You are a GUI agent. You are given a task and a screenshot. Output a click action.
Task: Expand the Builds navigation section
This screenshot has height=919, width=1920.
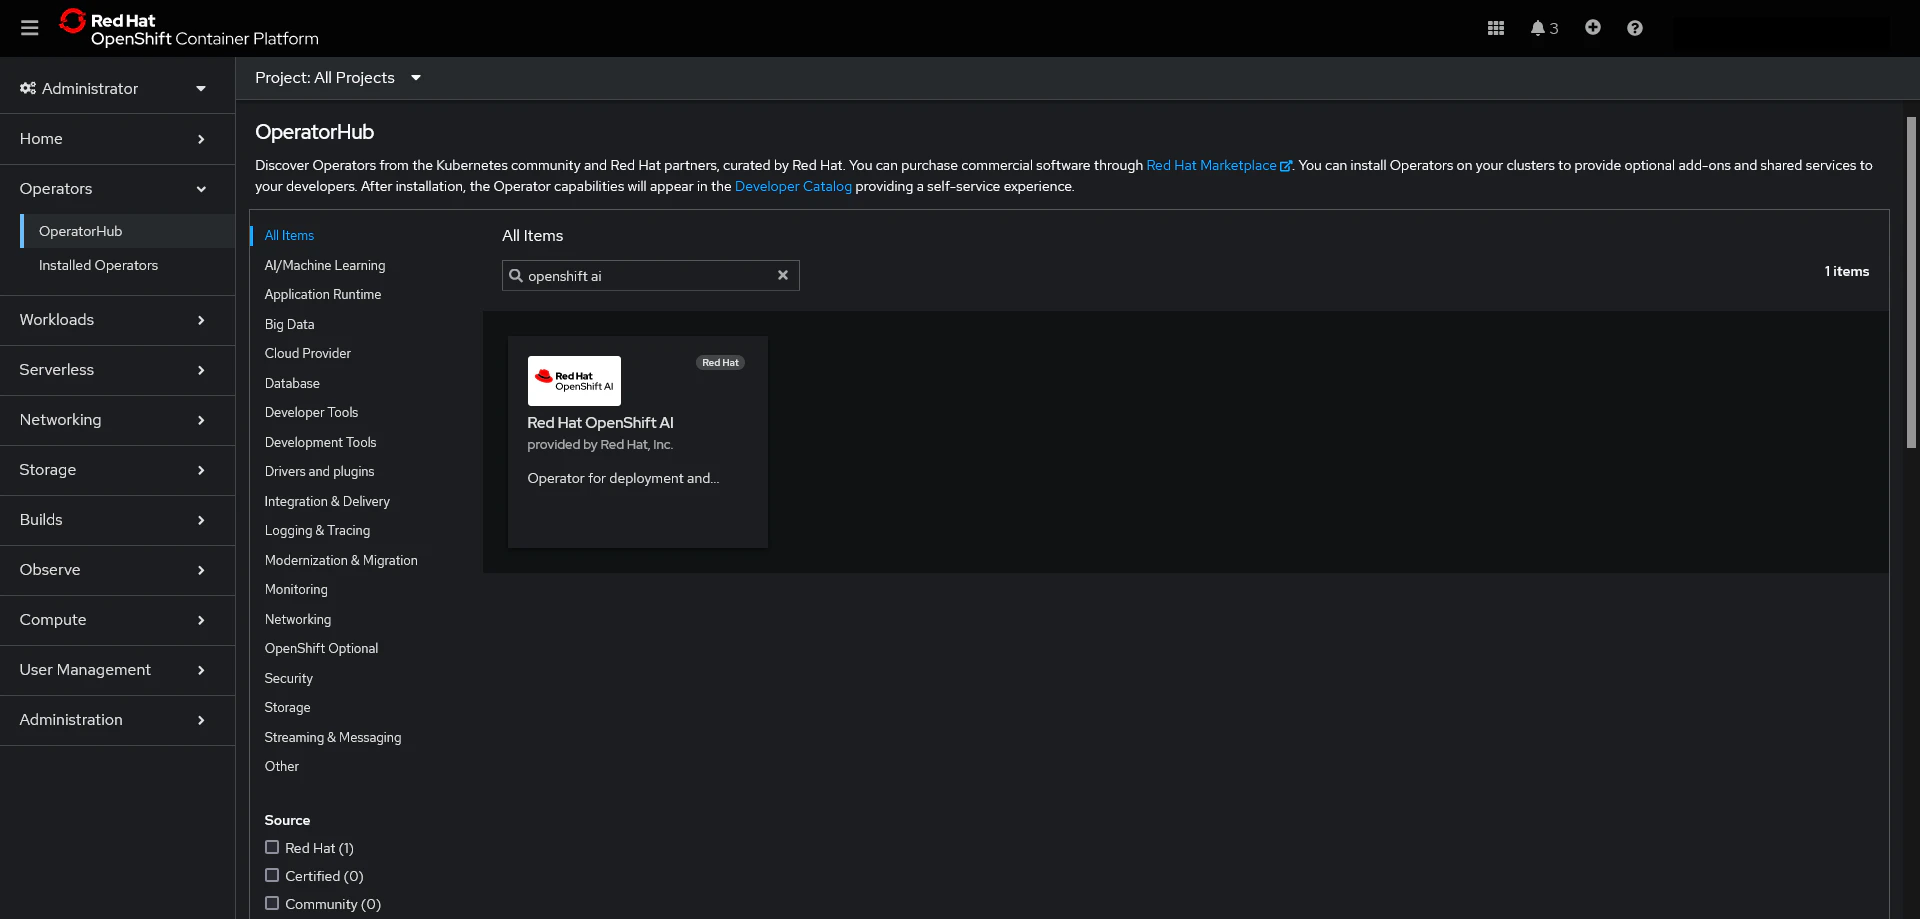click(117, 520)
